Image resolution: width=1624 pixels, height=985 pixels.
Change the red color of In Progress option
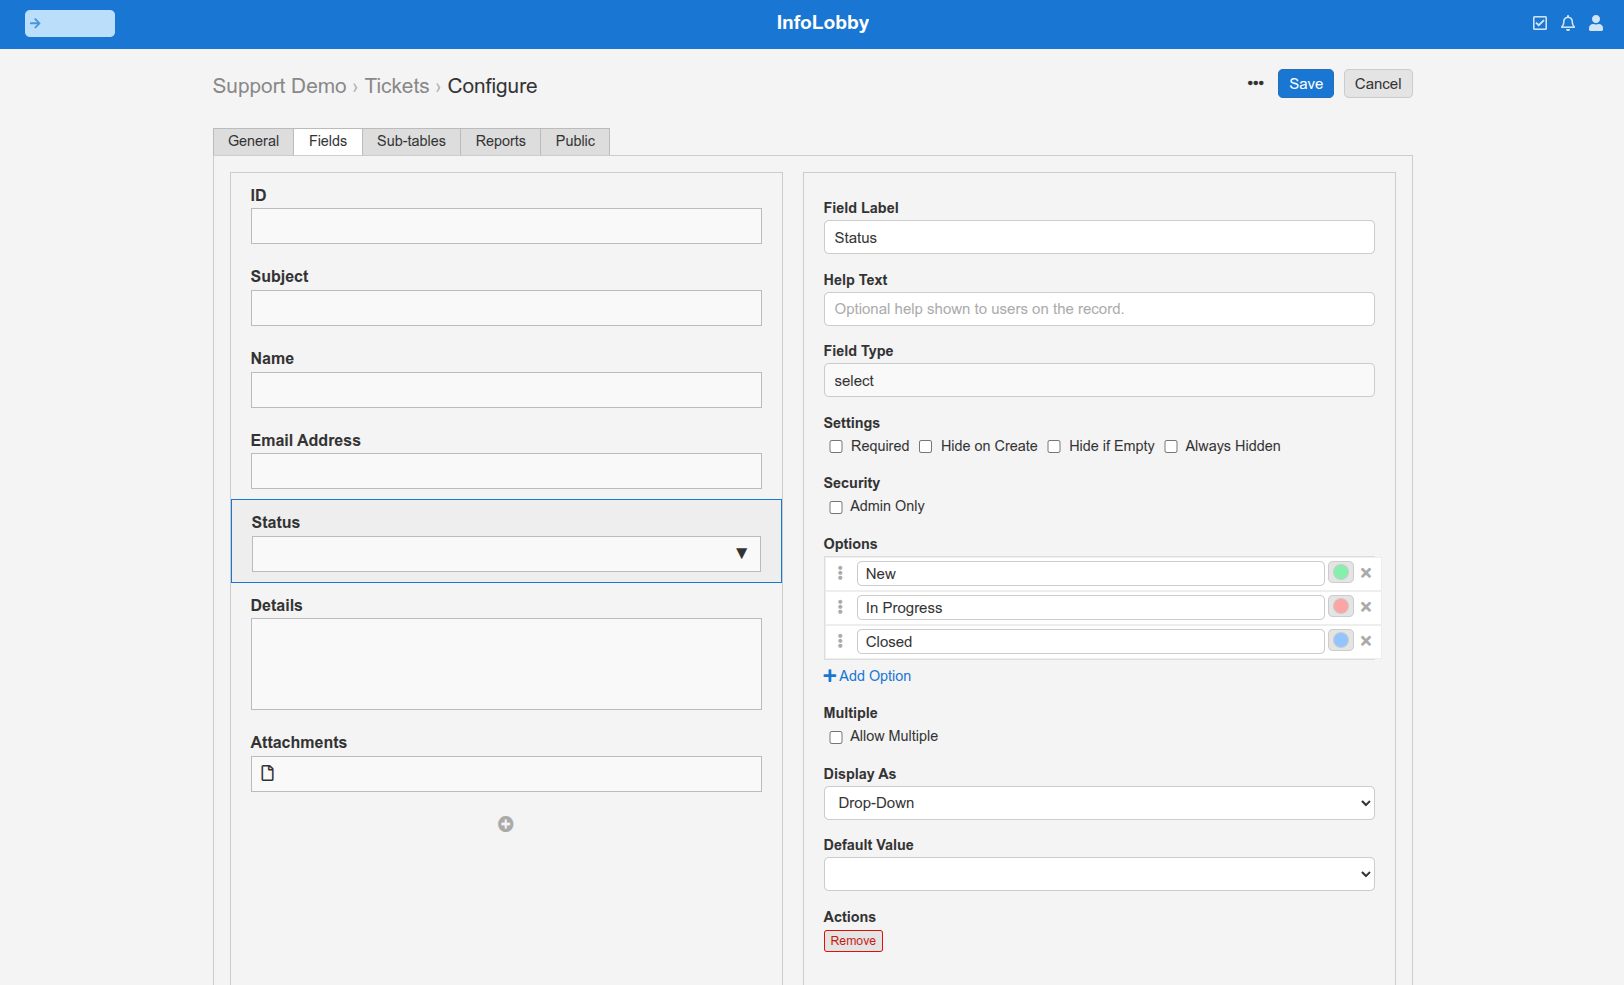[x=1341, y=606]
